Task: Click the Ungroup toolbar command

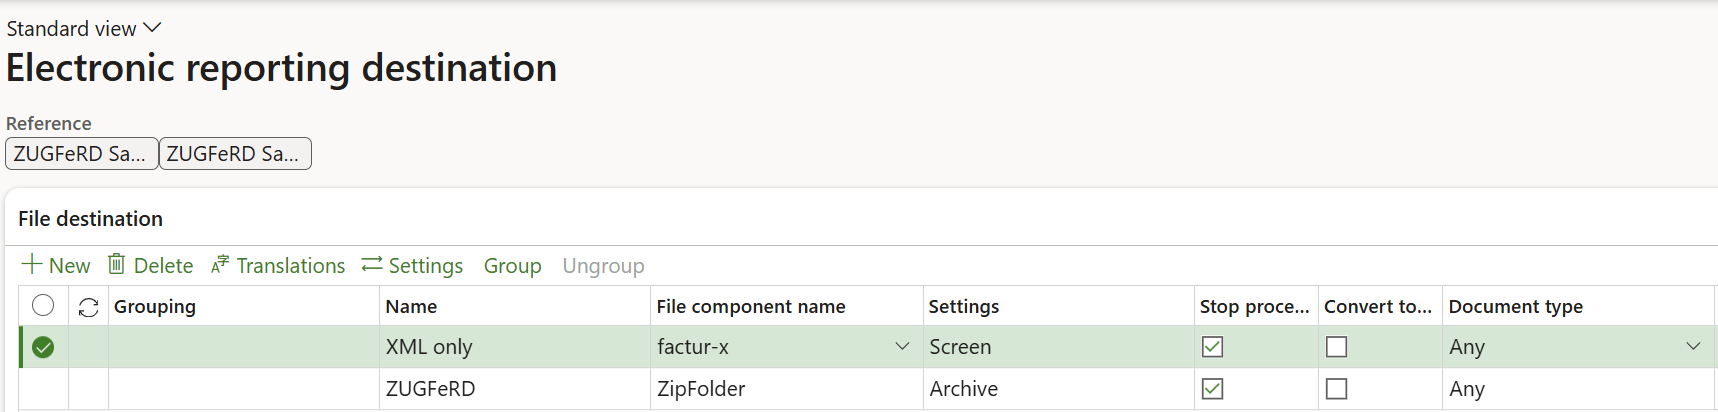Action: click(x=603, y=266)
